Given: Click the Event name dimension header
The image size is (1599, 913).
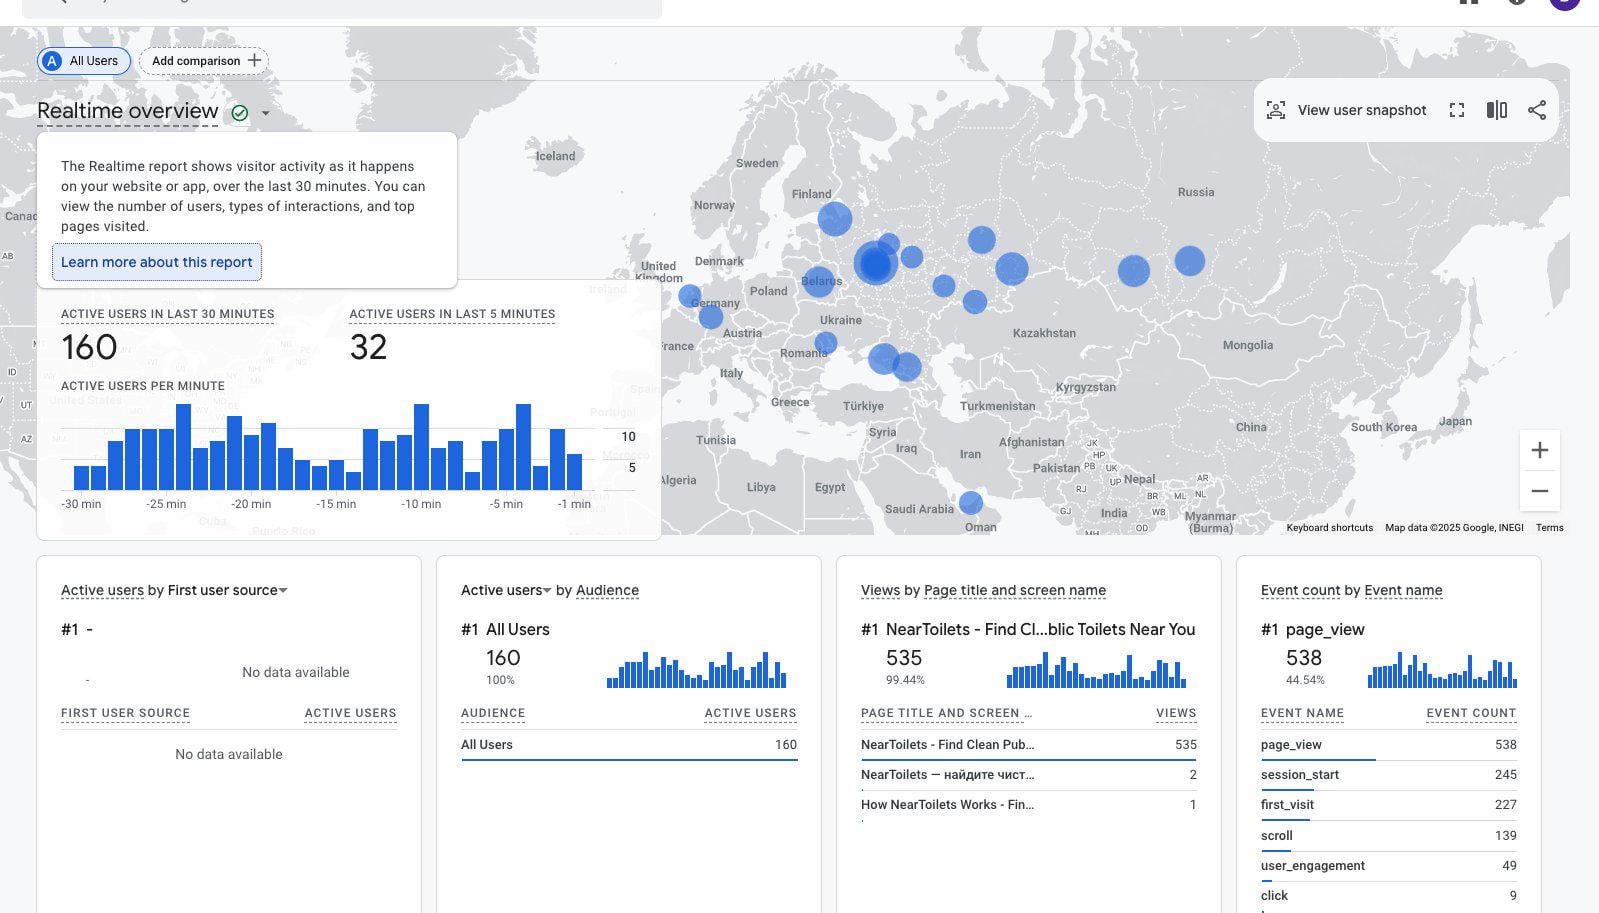Looking at the screenshot, I should (x=1403, y=591).
